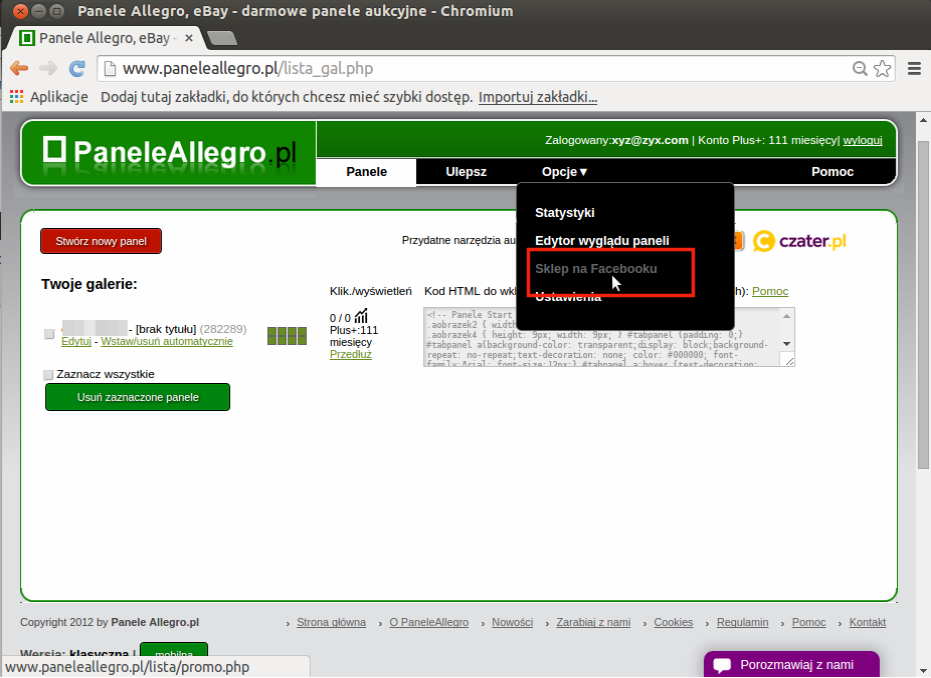Click the browser back arrow
The image size is (931, 678).
tap(19, 69)
